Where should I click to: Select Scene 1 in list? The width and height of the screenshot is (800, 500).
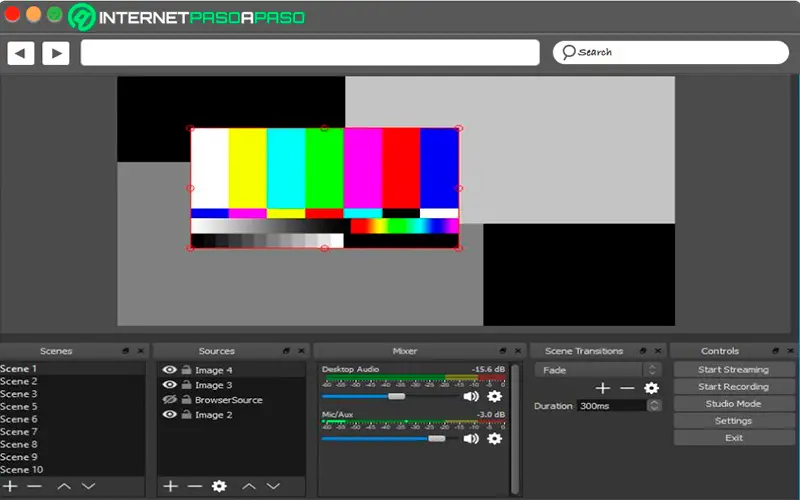click(x=72, y=368)
